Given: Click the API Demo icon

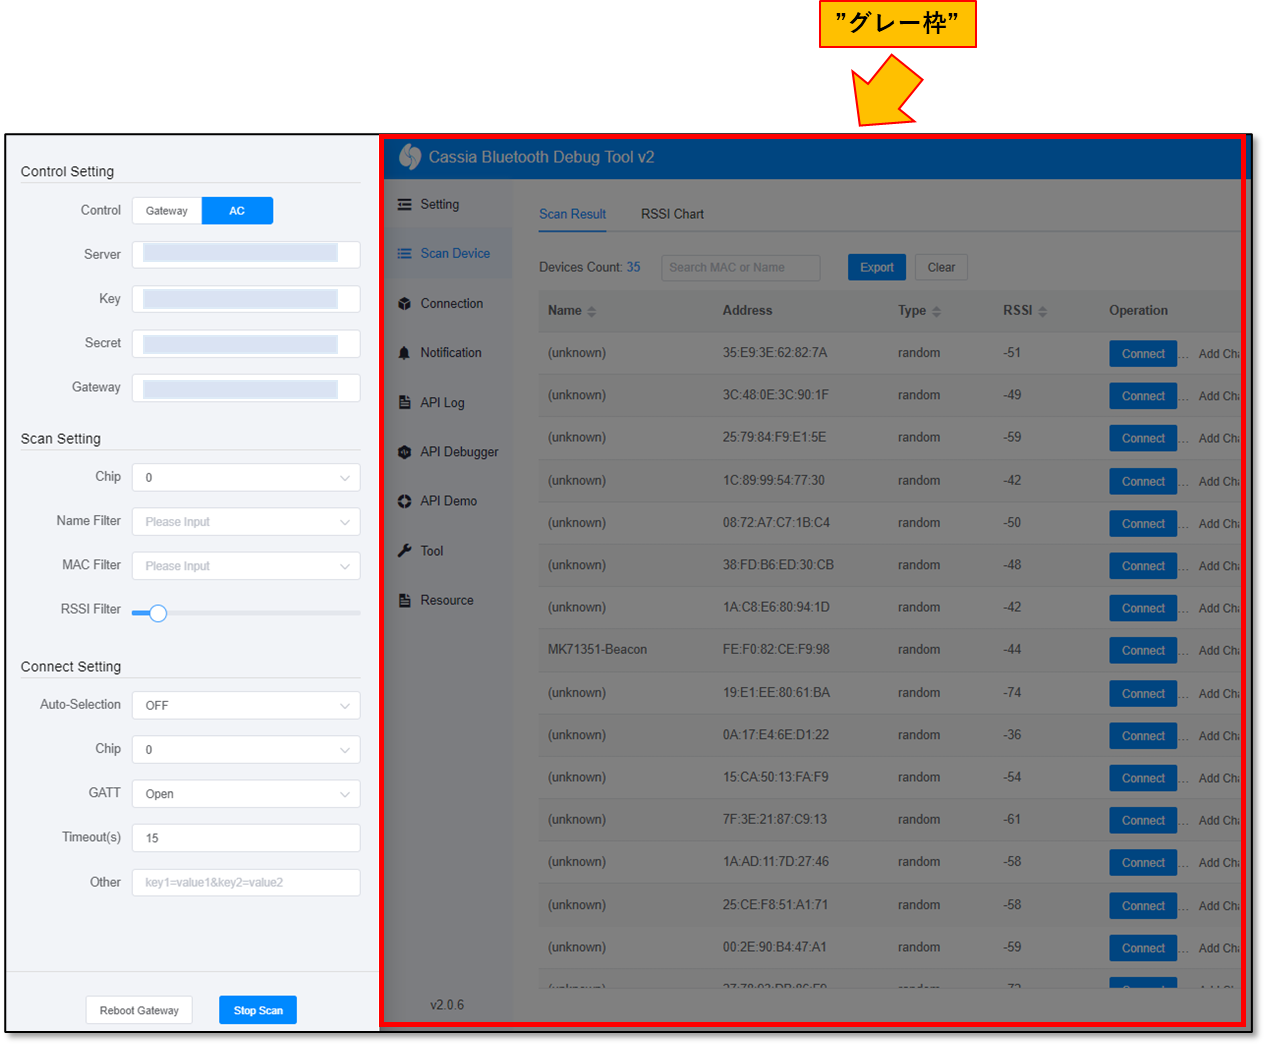Looking at the screenshot, I should [x=404, y=501].
